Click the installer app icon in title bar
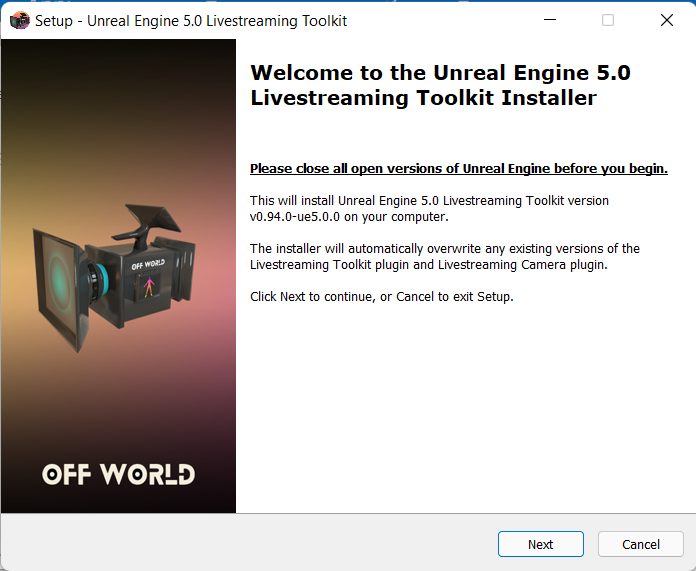The width and height of the screenshot is (696, 571). (20, 20)
